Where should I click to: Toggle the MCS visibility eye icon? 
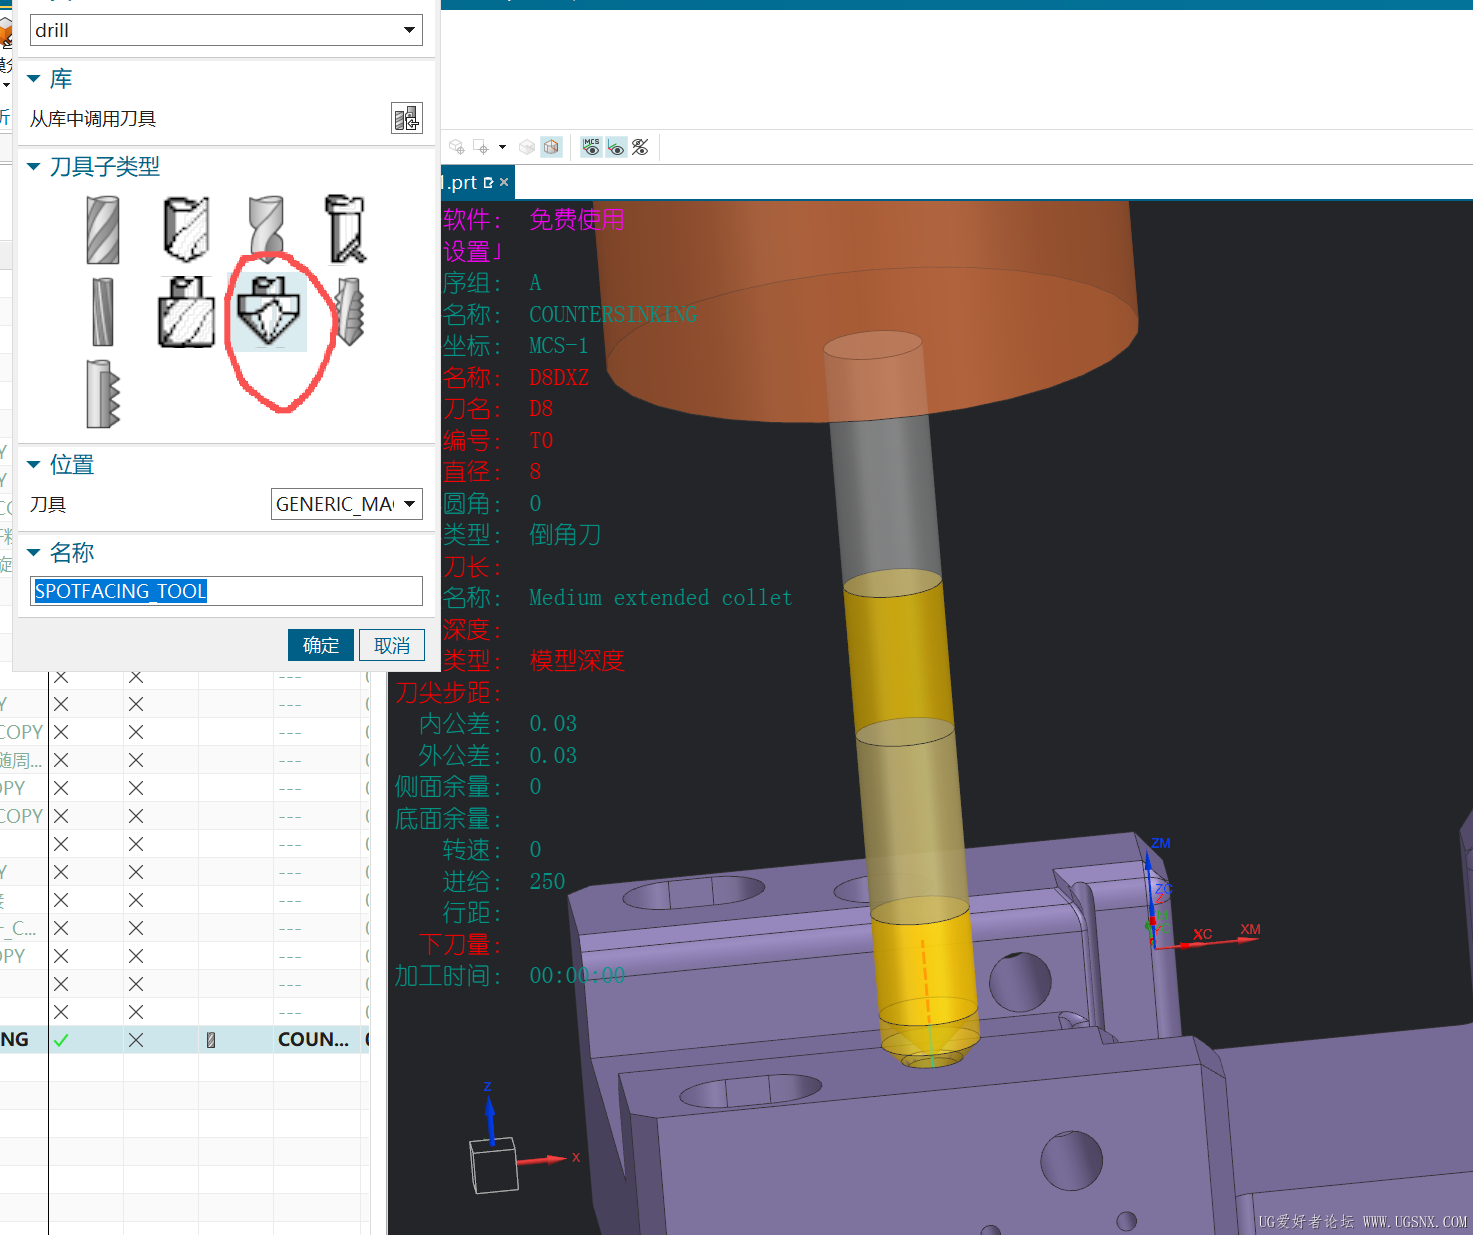click(x=591, y=147)
